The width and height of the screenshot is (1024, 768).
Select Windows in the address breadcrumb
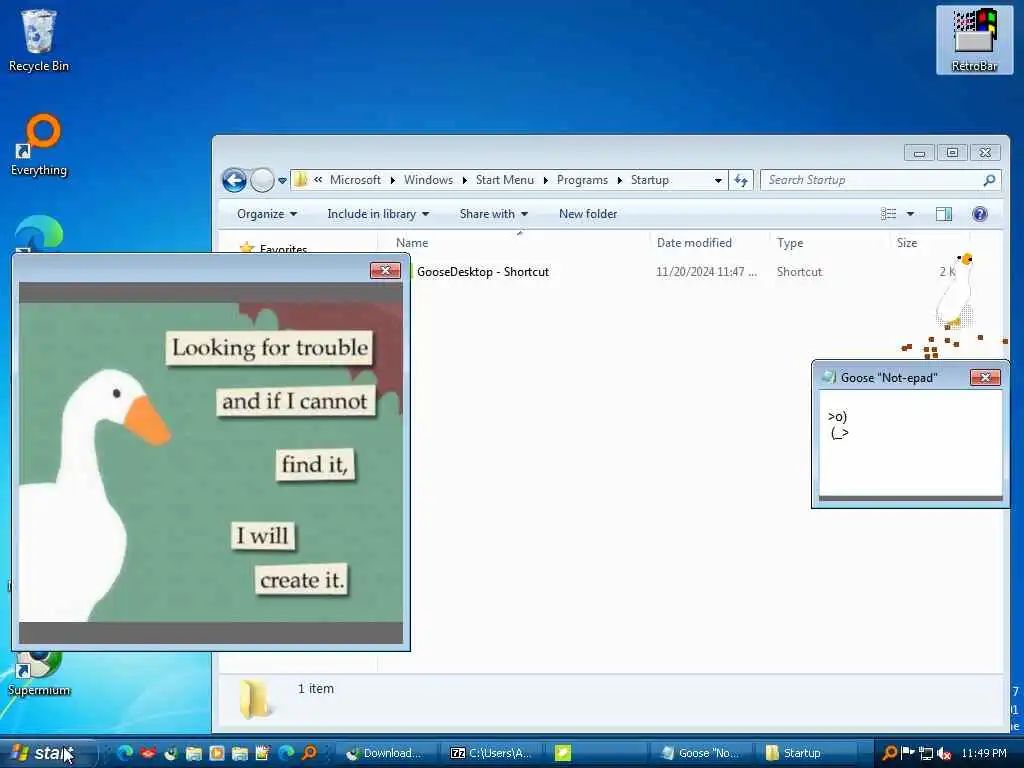[428, 180]
